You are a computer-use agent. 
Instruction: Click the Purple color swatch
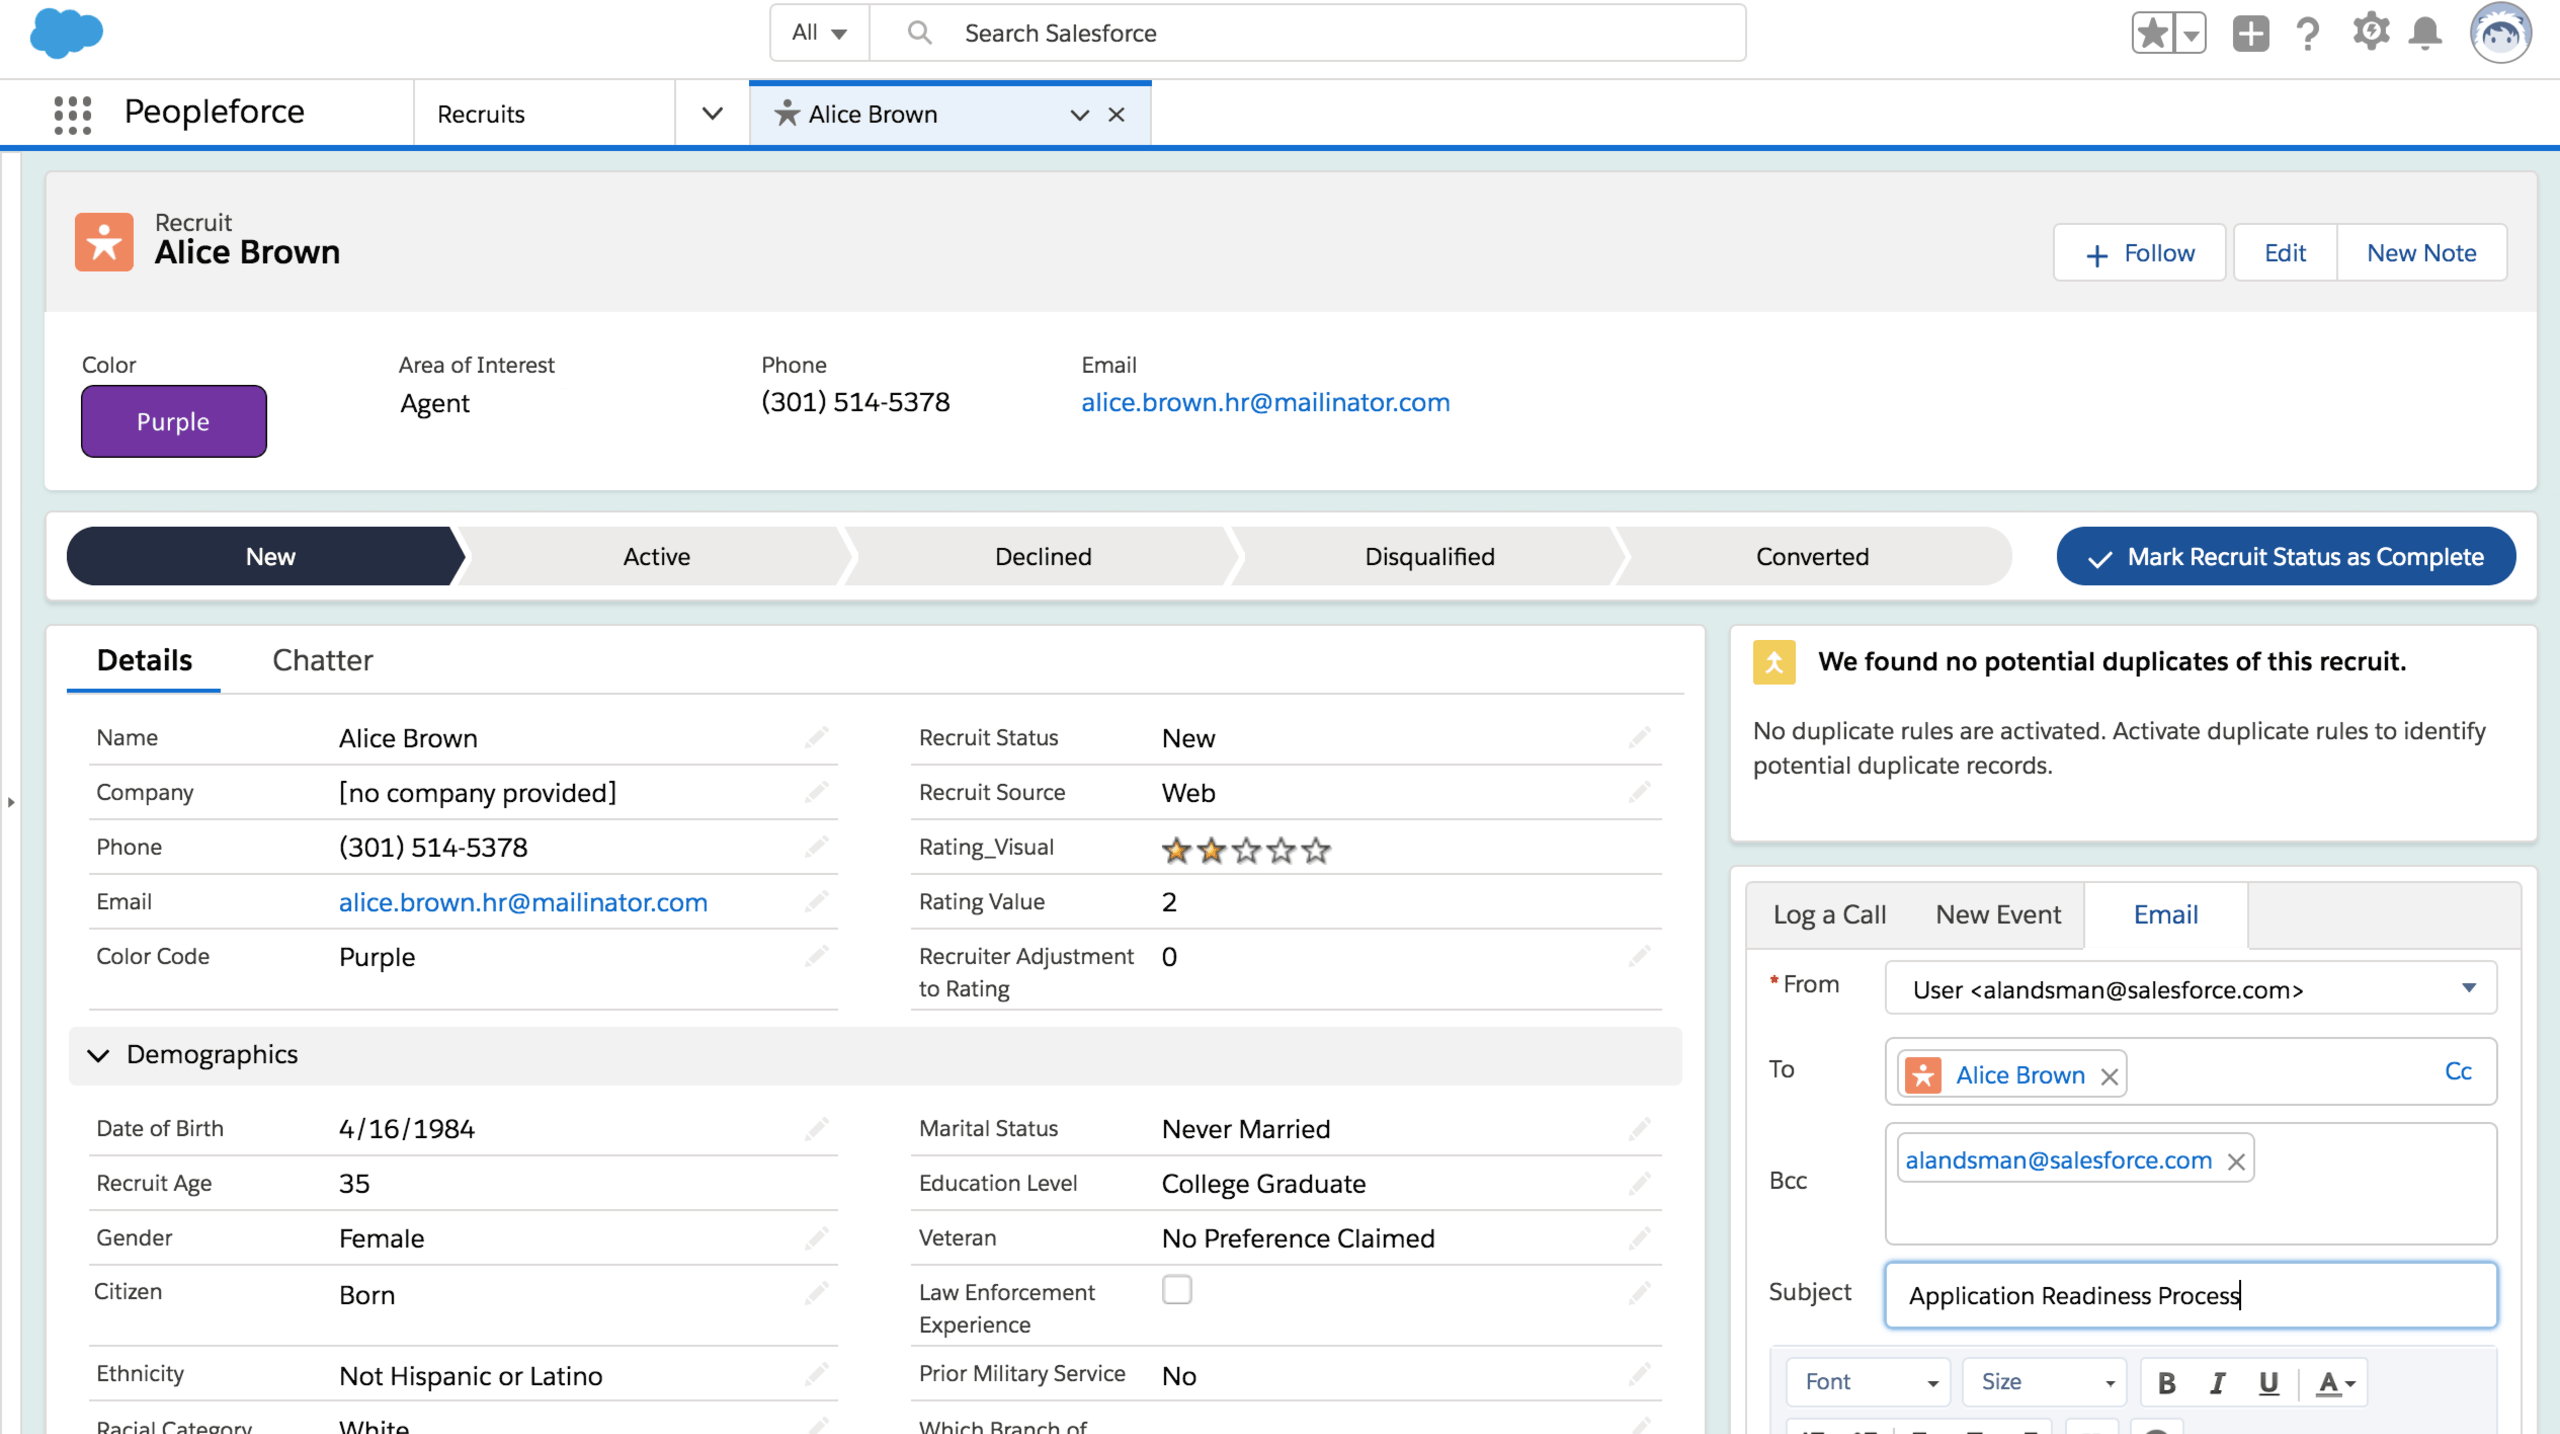pyautogui.click(x=174, y=421)
